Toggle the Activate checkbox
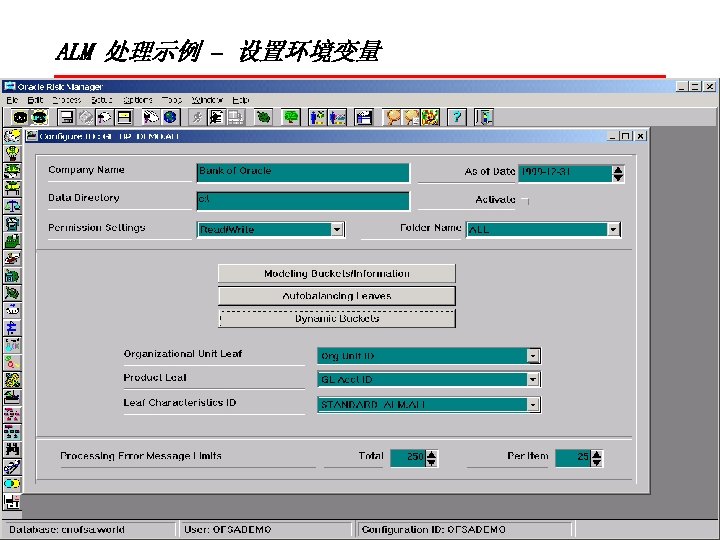720x540 pixels. [x=526, y=201]
